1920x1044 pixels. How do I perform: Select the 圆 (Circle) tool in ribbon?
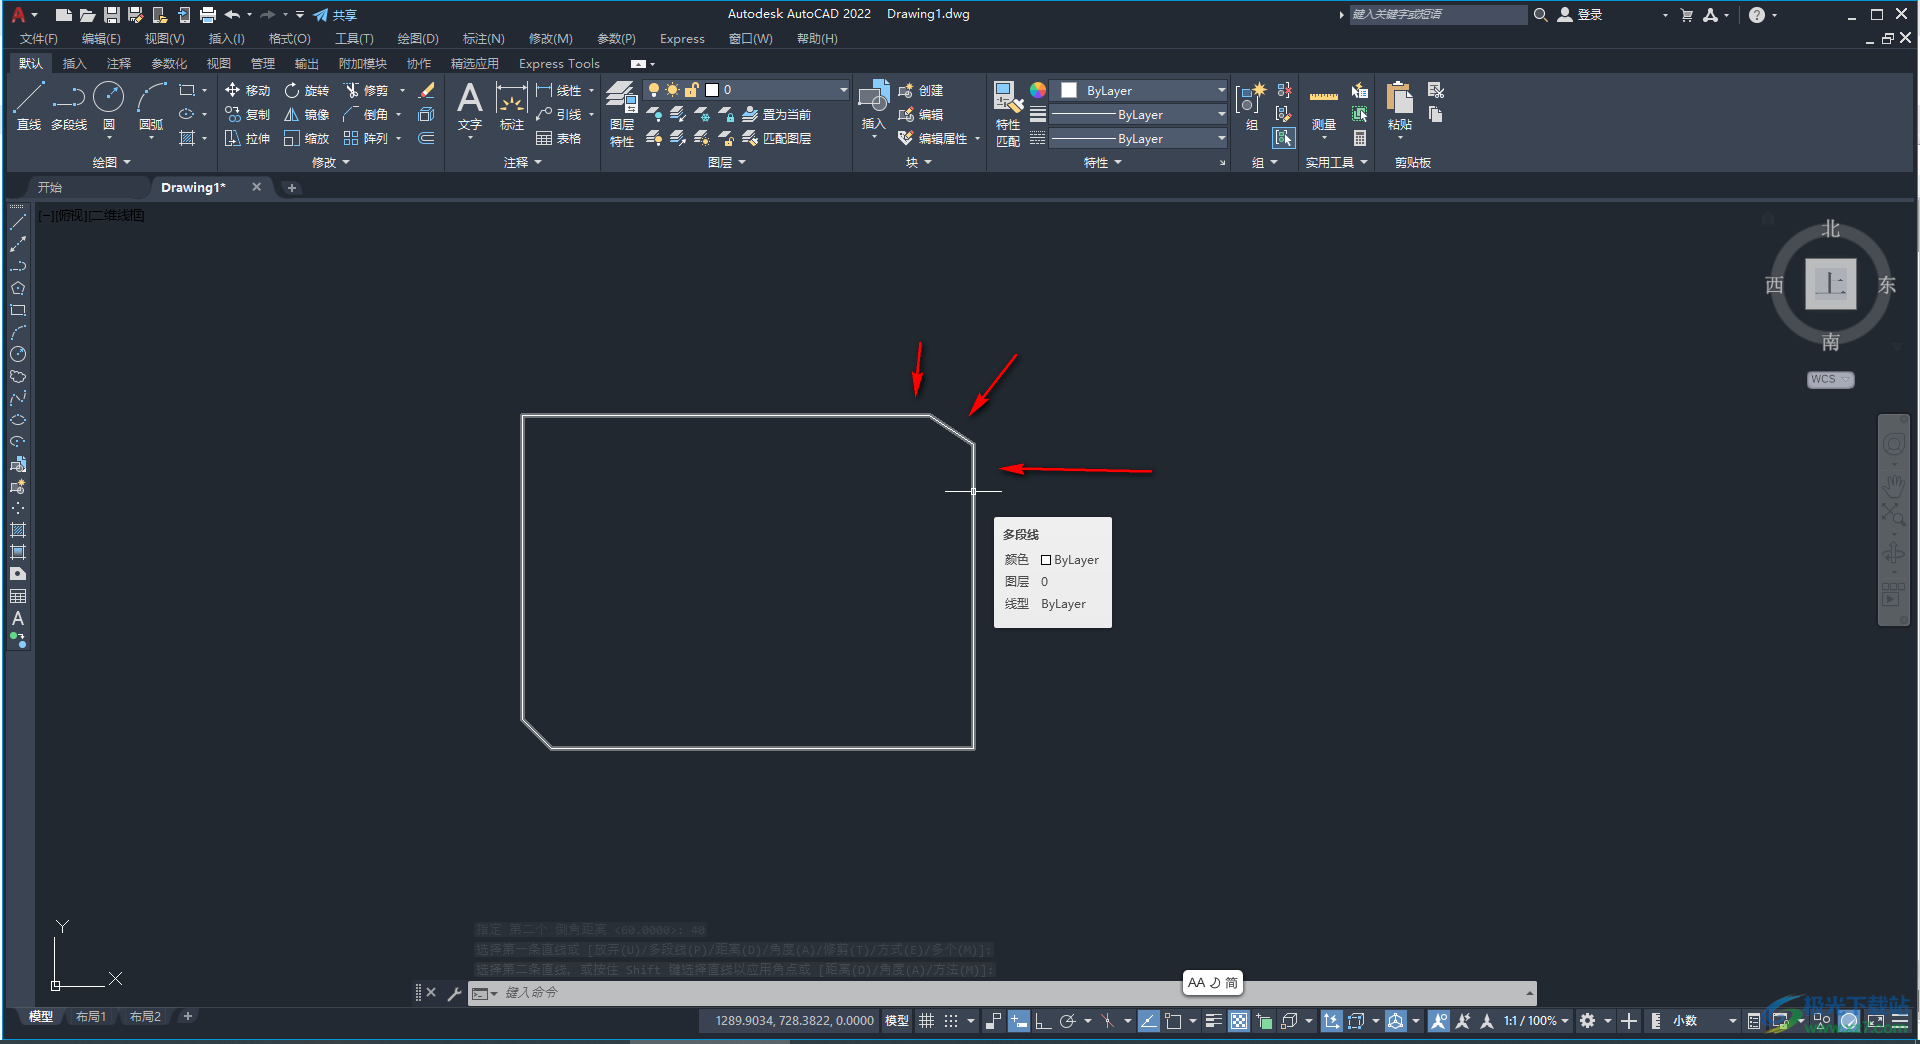tap(108, 106)
